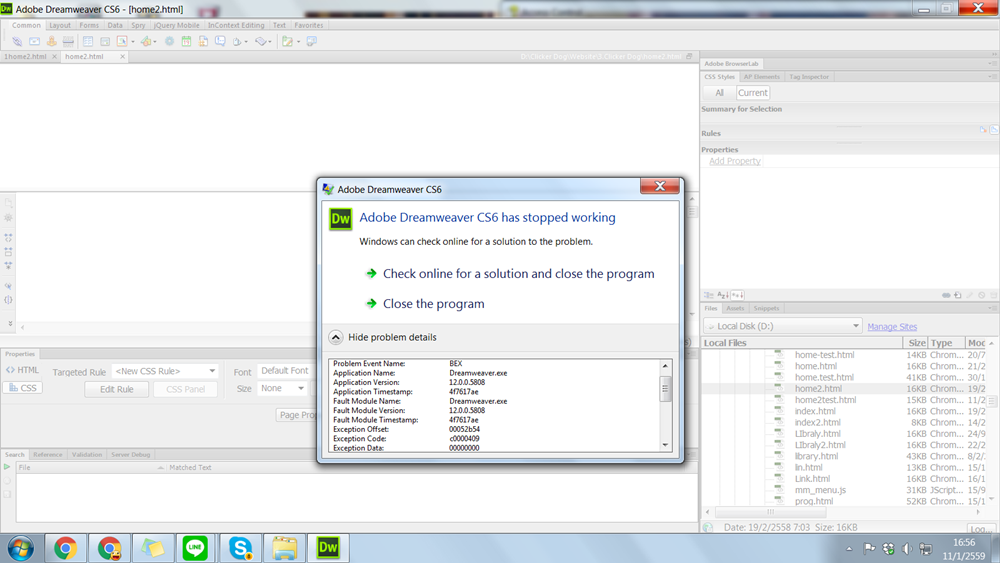Select mm_menu.js in Local Files
Image resolution: width=1000 pixels, height=563 pixels.
[x=820, y=490]
